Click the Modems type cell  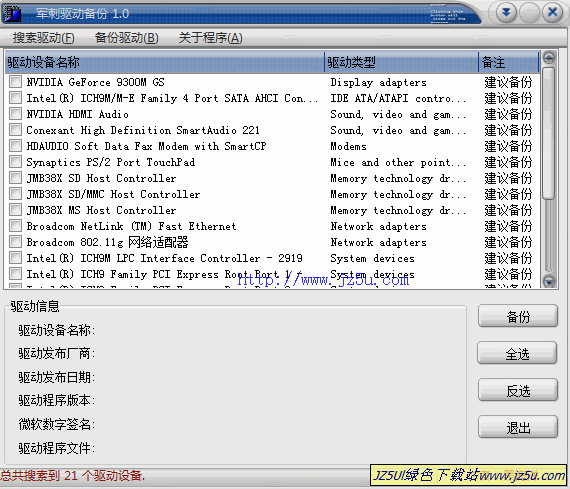348,146
